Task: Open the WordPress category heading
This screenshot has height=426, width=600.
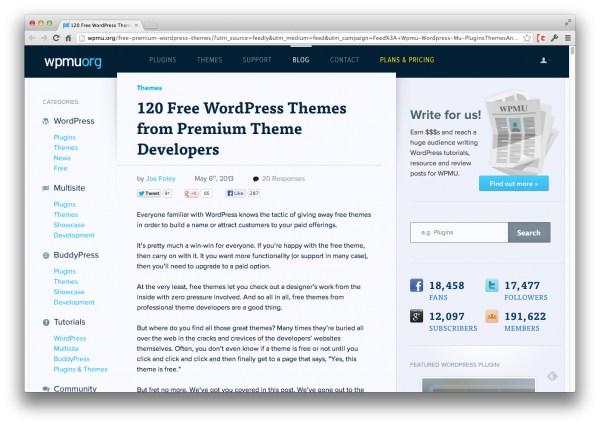Action: point(74,121)
